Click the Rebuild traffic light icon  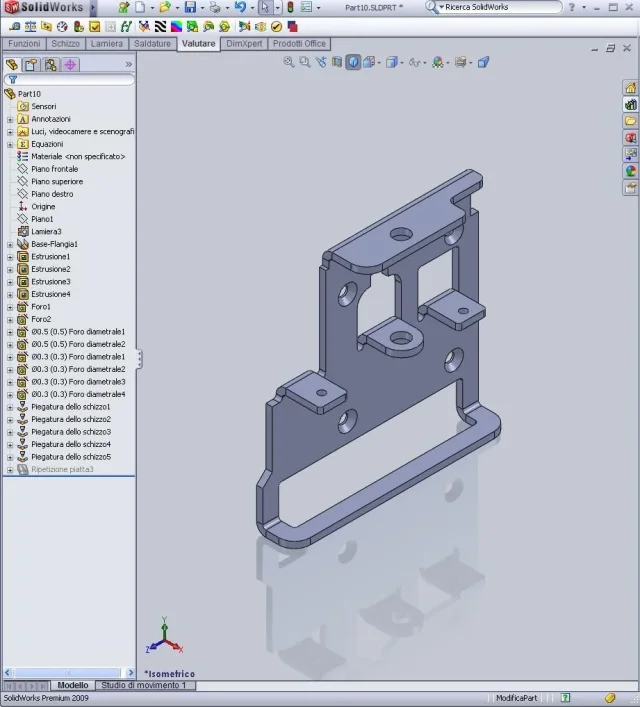click(x=290, y=7)
